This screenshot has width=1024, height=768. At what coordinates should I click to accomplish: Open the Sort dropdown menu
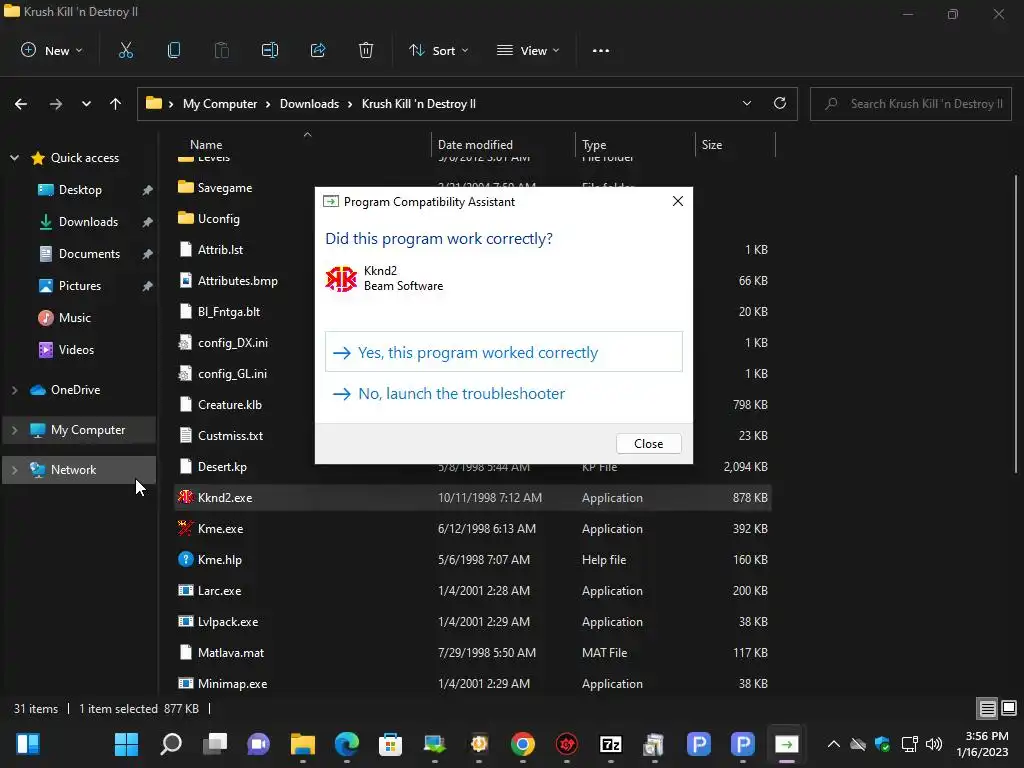[x=439, y=50]
